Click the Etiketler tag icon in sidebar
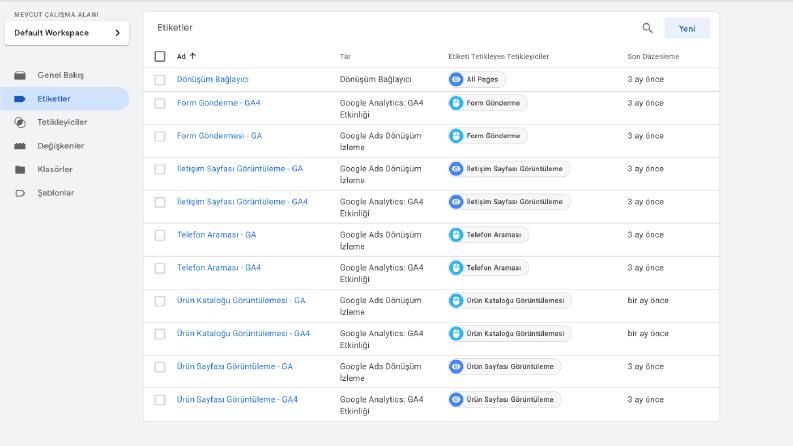Image resolution: width=793 pixels, height=446 pixels. coord(20,99)
